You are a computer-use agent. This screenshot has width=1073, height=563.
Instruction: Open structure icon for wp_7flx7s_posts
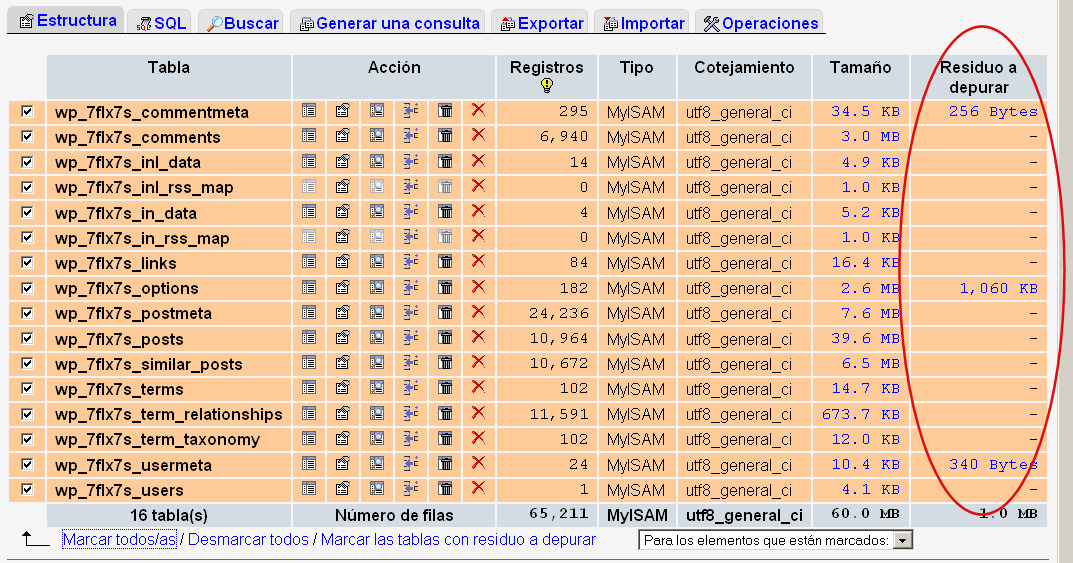pos(342,338)
